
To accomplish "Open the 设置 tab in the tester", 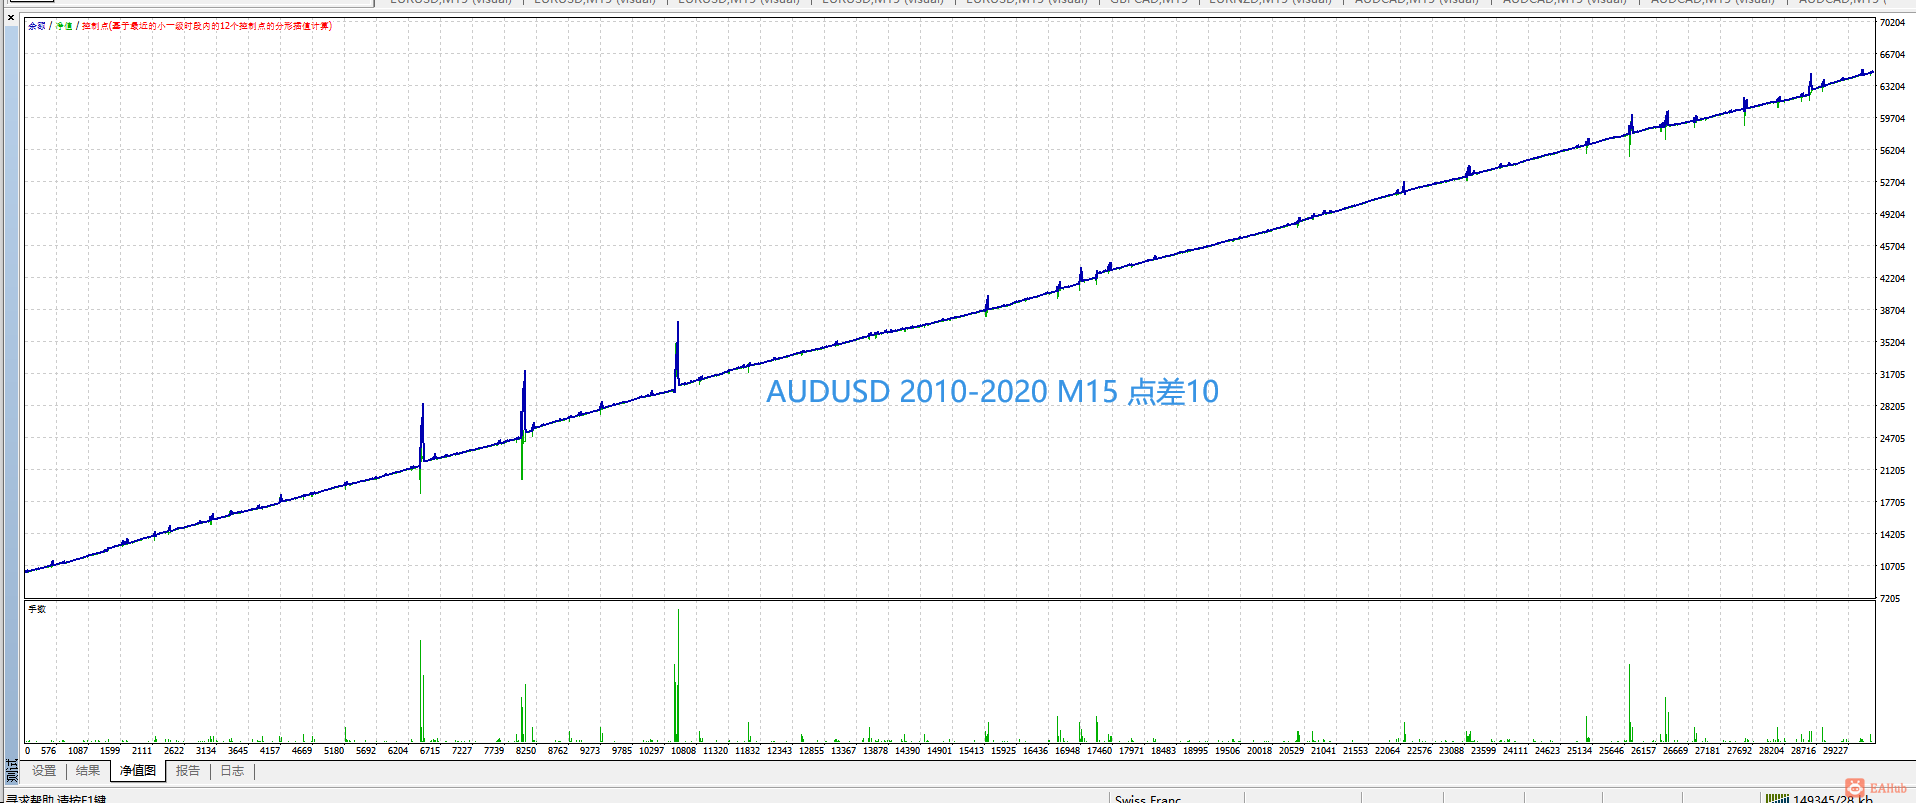I will [x=44, y=771].
